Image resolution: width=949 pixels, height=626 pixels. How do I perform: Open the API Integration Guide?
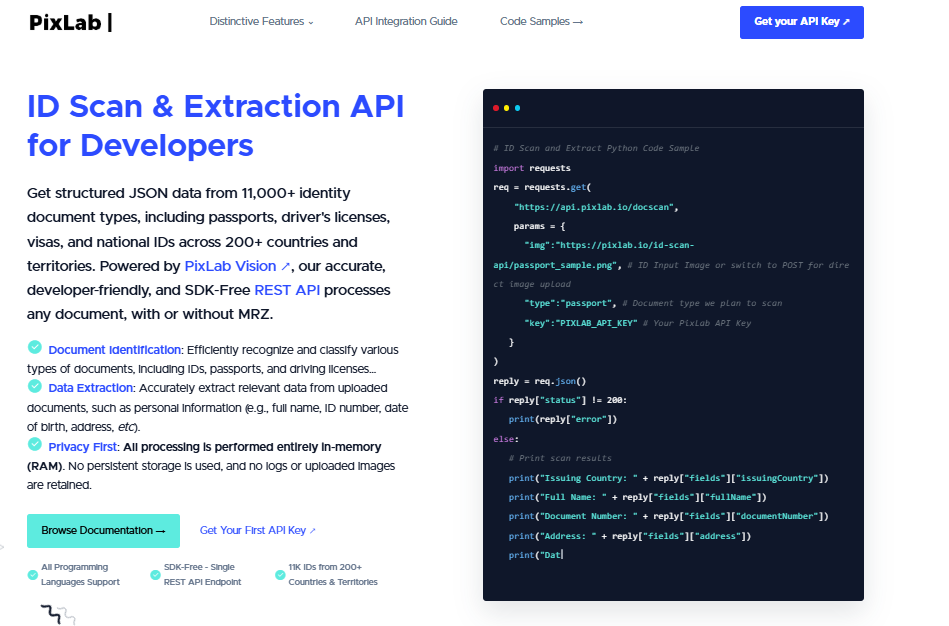[406, 21]
